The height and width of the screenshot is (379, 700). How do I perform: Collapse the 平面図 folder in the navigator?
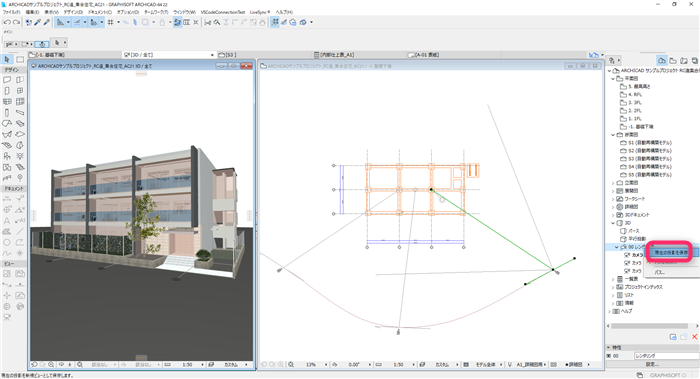tap(613, 79)
